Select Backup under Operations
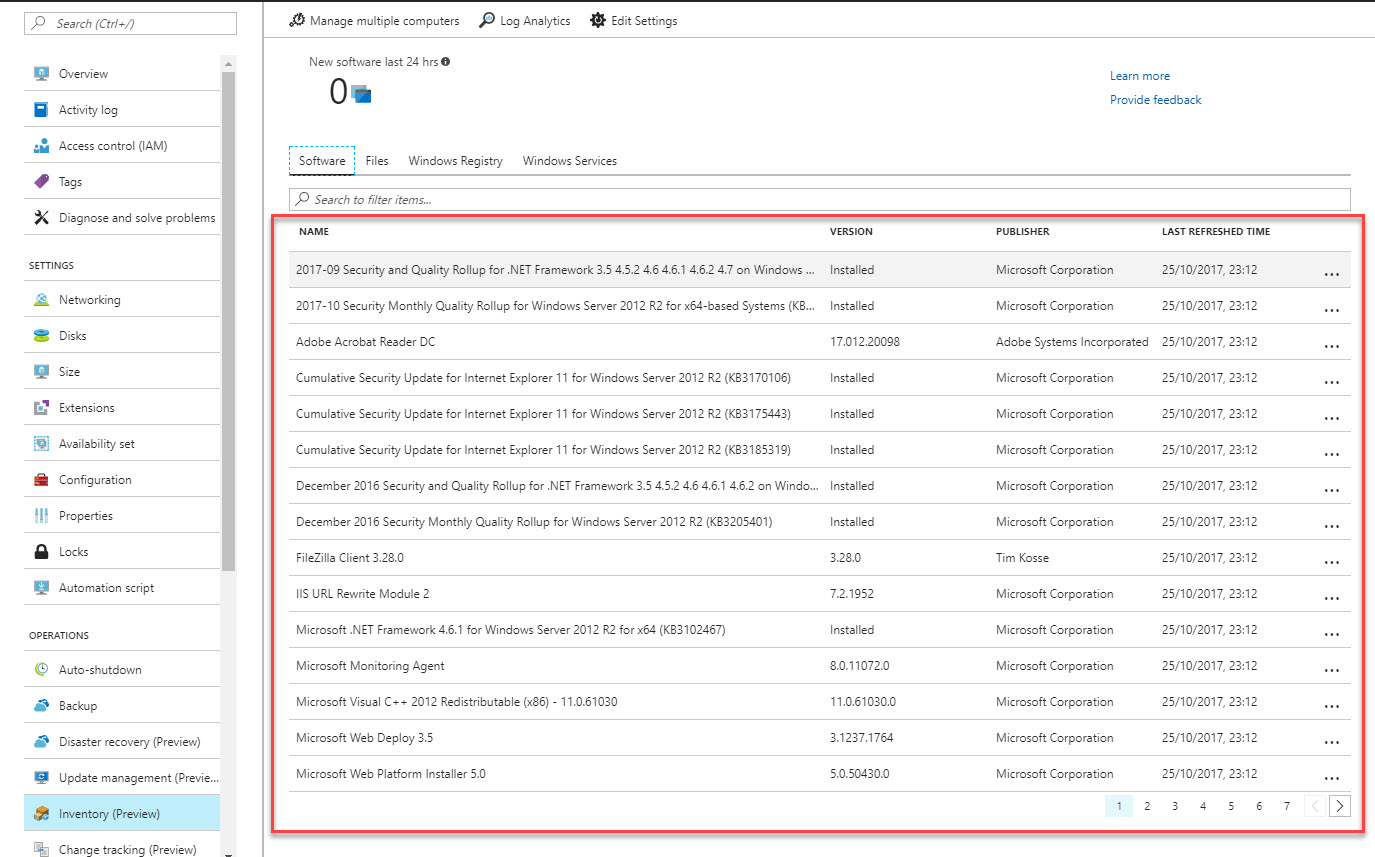Viewport: 1375px width, 857px height. pyautogui.click(x=75, y=705)
